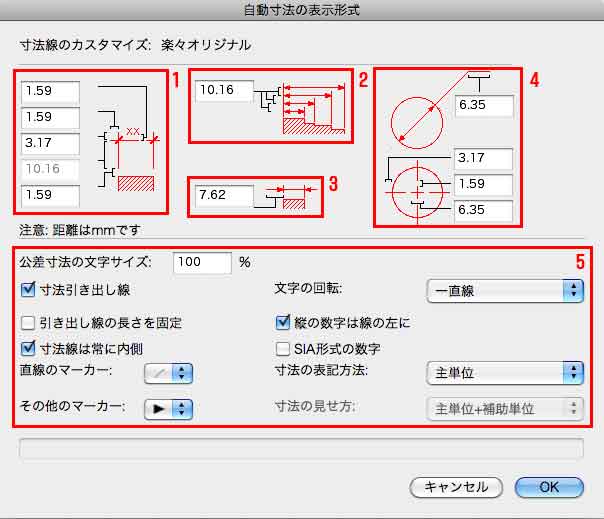Click the slash marker icon for 直線のマーカー
Image resolution: width=604 pixels, height=519 pixels.
[x=158, y=372]
